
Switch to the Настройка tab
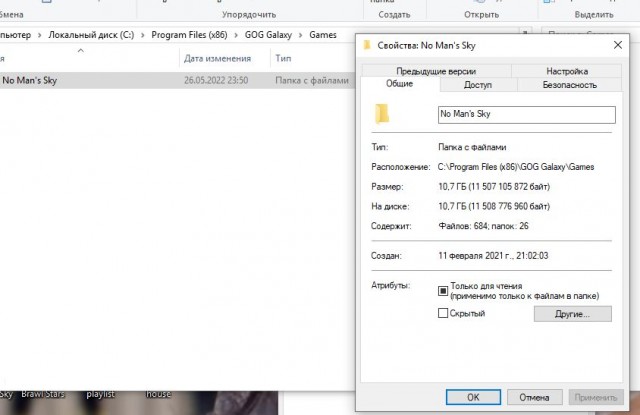click(x=567, y=71)
